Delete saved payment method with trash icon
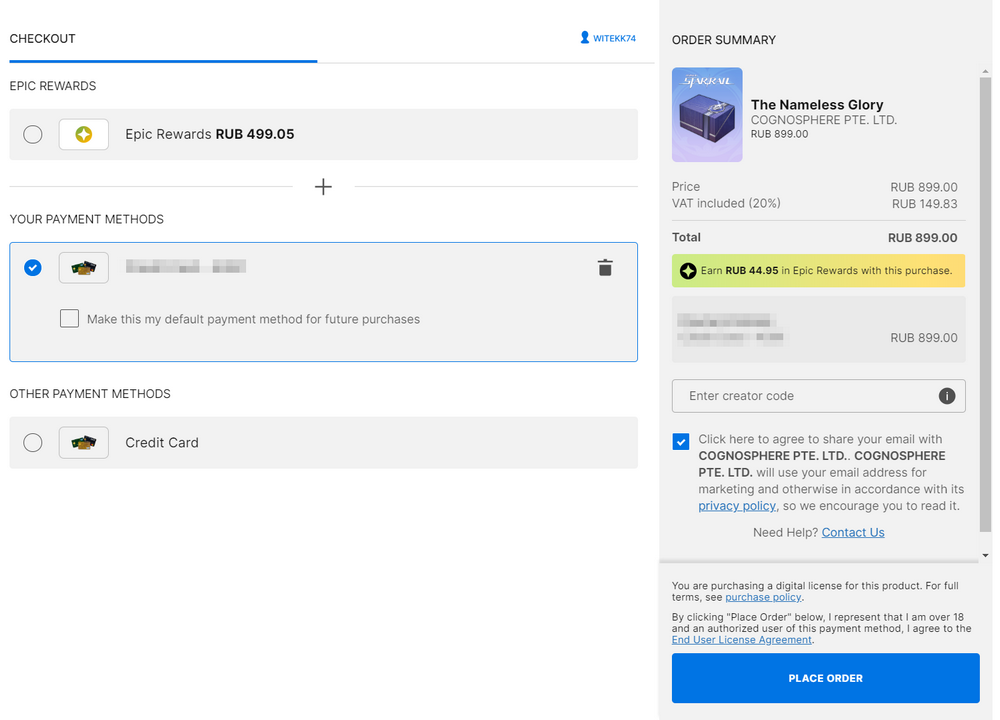Image resolution: width=1000 pixels, height=720 pixels. tap(605, 268)
